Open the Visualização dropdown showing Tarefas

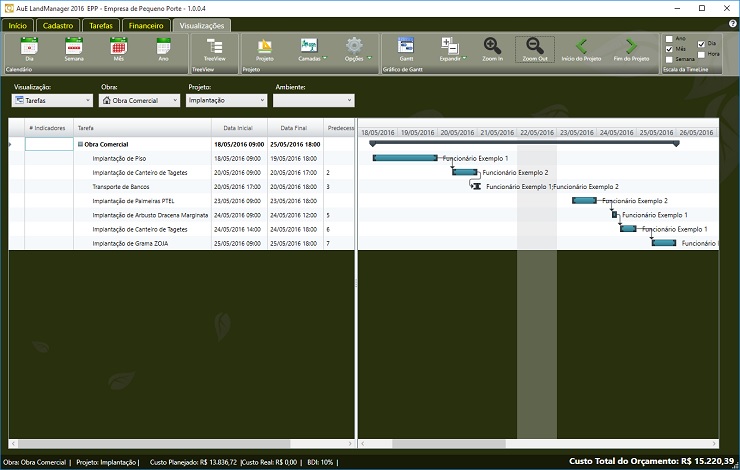coord(52,101)
